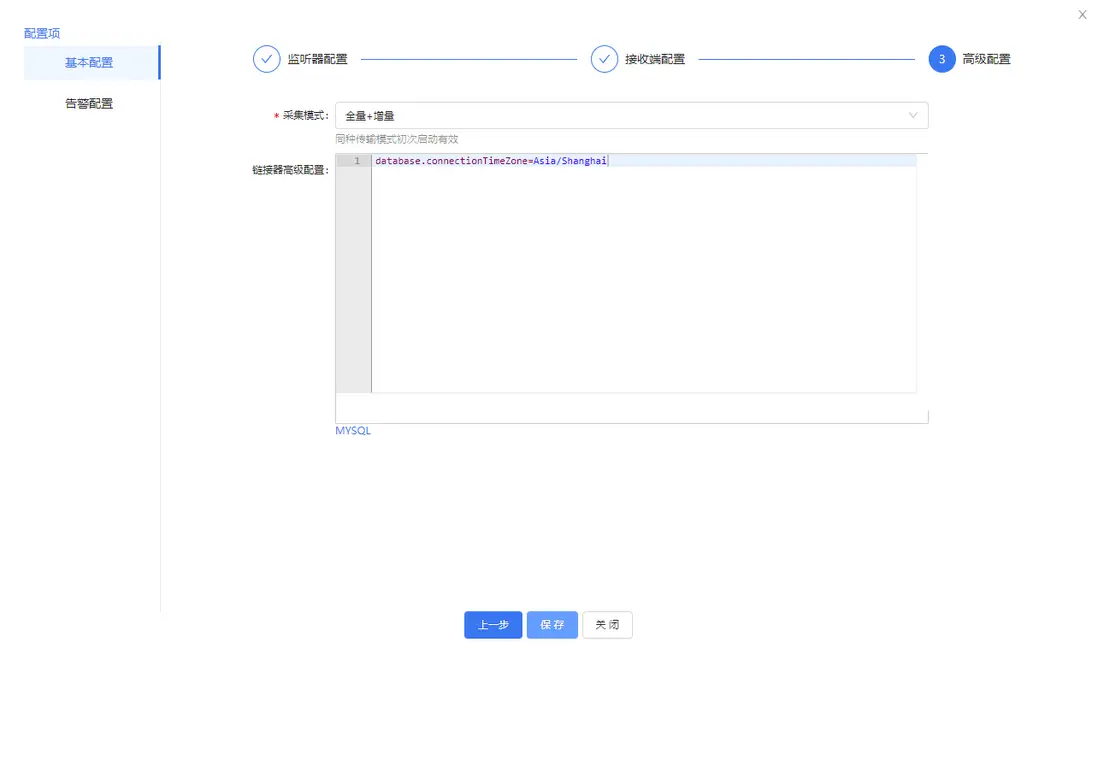Click the 配置项 heading text

pos(41,32)
